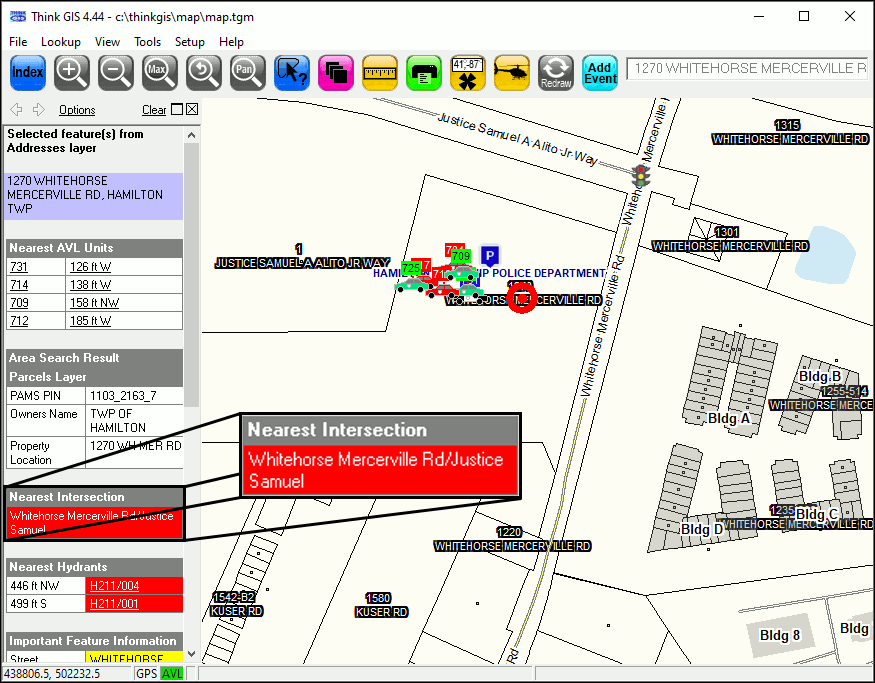Screen dimensions: 875x683
Task: Toggle the X-marked box beside Clear
Action: point(192,110)
